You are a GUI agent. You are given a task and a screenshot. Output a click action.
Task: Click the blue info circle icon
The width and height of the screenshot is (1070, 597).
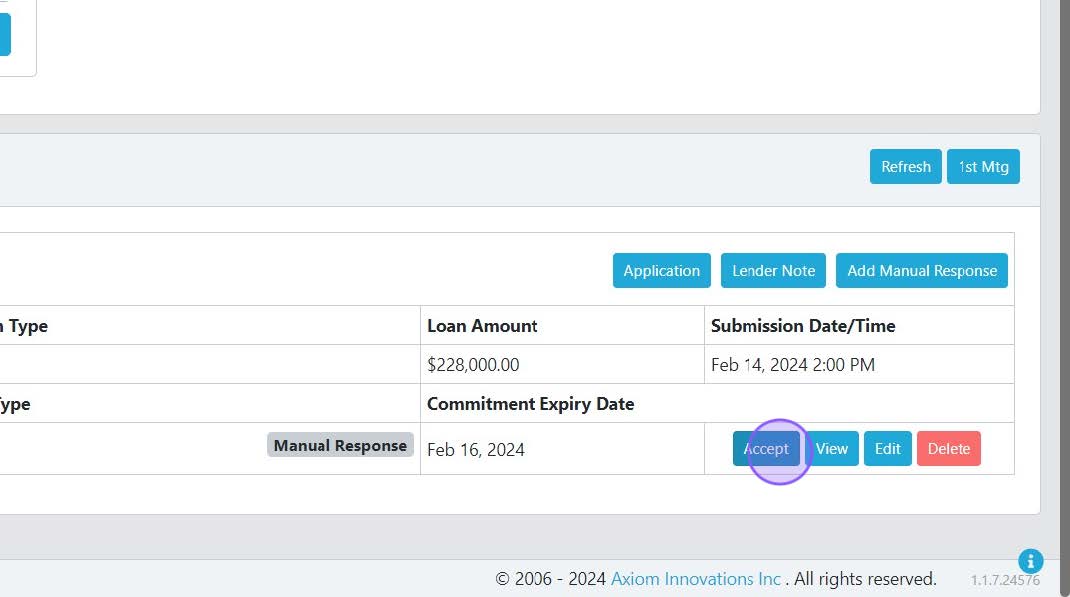[1030, 561]
